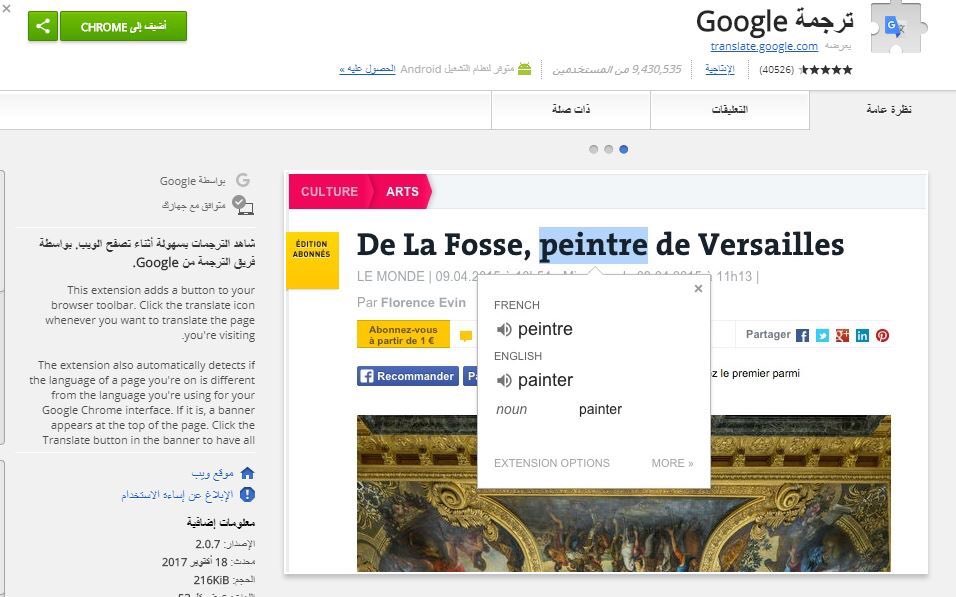The width and height of the screenshot is (956, 597).
Task: Play English pronunciation of painter
Action: (x=504, y=381)
